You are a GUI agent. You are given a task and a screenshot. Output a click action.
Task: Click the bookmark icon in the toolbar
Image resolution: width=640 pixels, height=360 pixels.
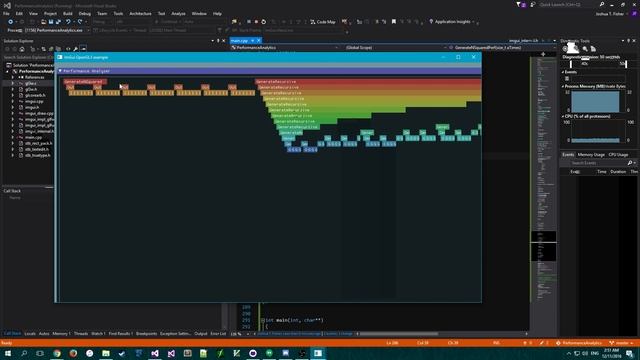(x=393, y=22)
